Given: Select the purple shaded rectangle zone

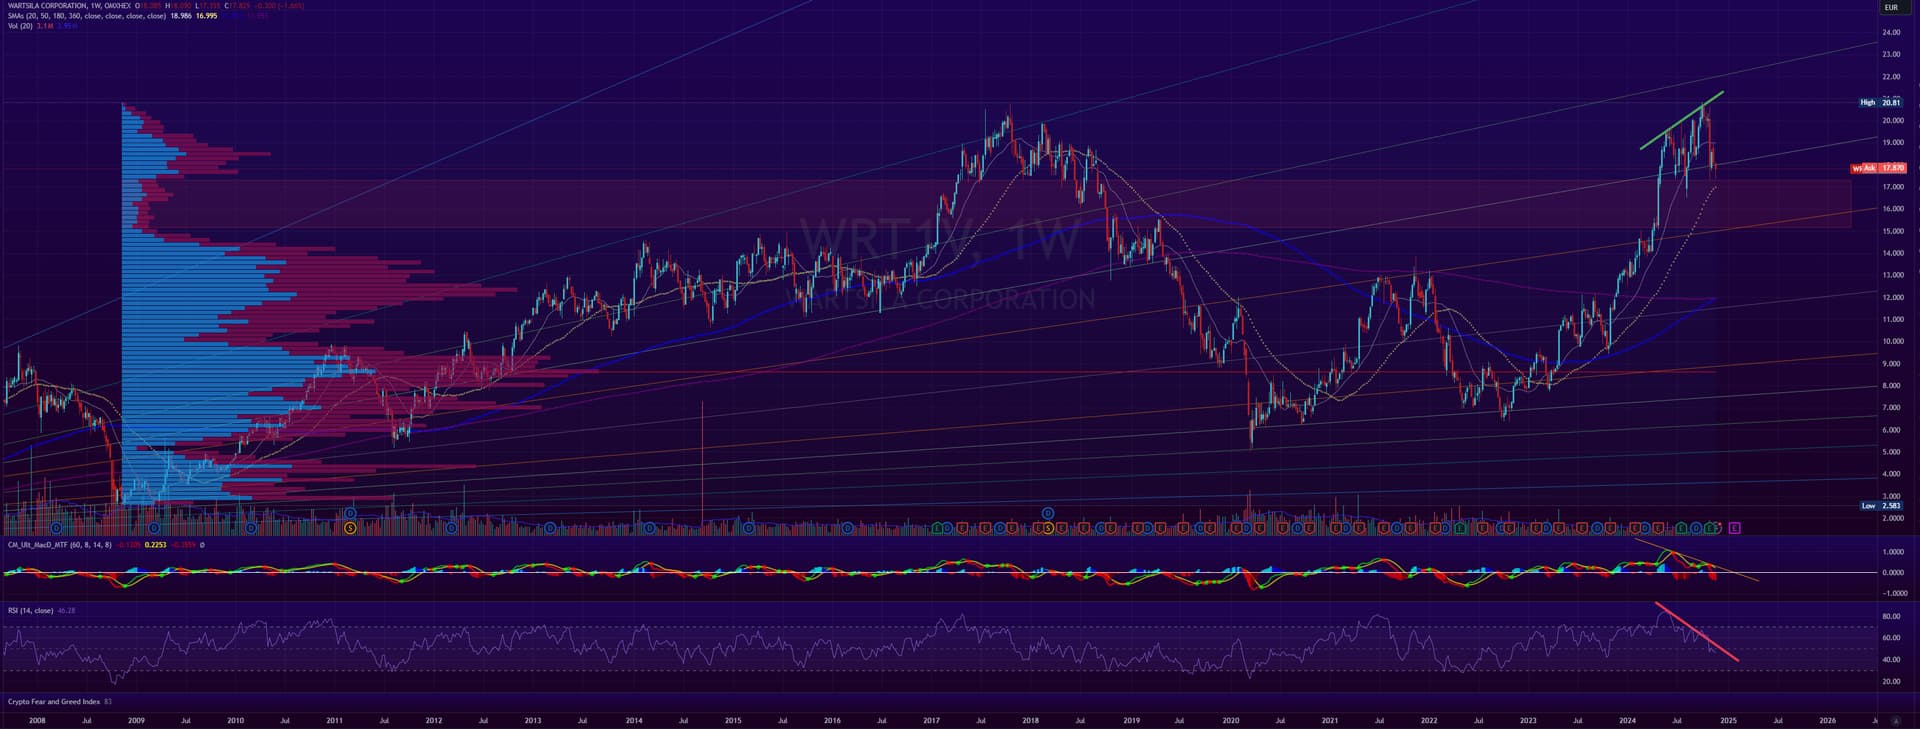Looking at the screenshot, I should point(1000,204).
